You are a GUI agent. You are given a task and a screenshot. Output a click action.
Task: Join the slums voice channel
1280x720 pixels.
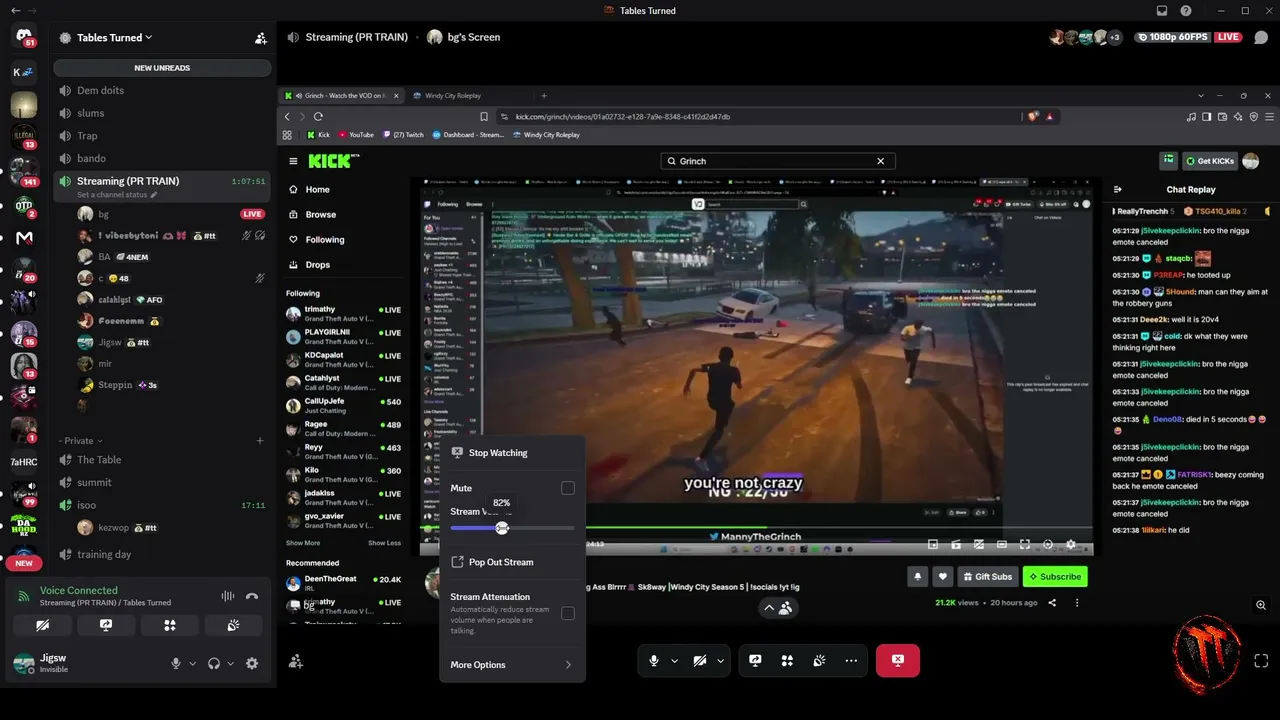click(x=162, y=113)
